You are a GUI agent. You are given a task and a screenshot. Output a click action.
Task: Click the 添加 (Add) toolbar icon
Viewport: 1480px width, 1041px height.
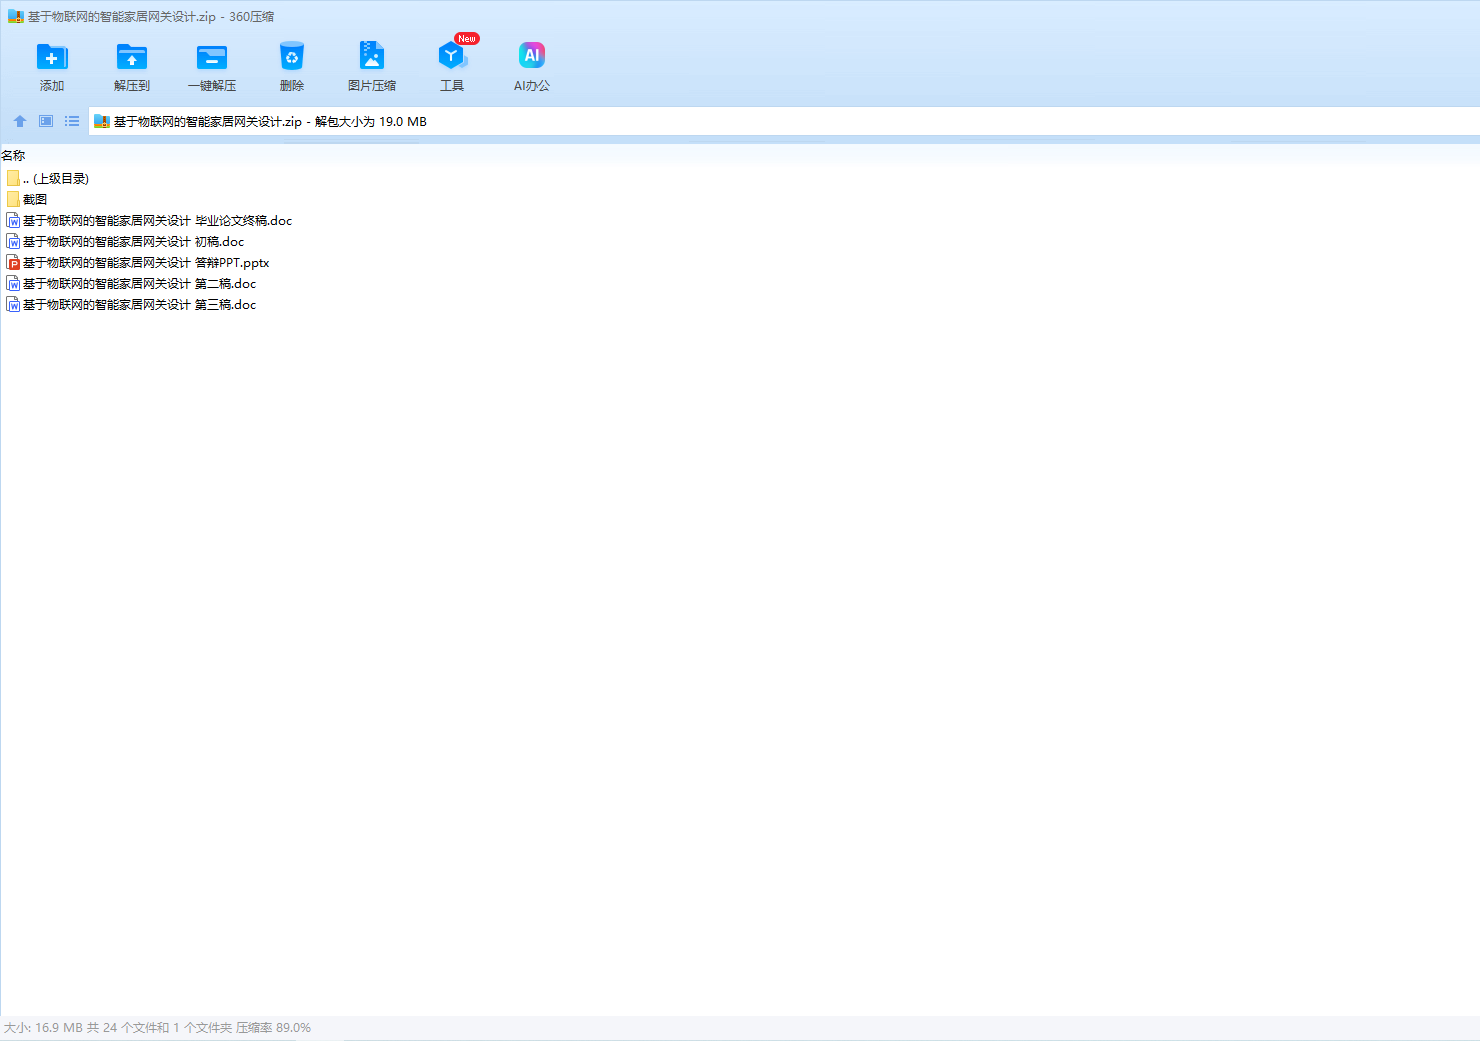tap(52, 57)
